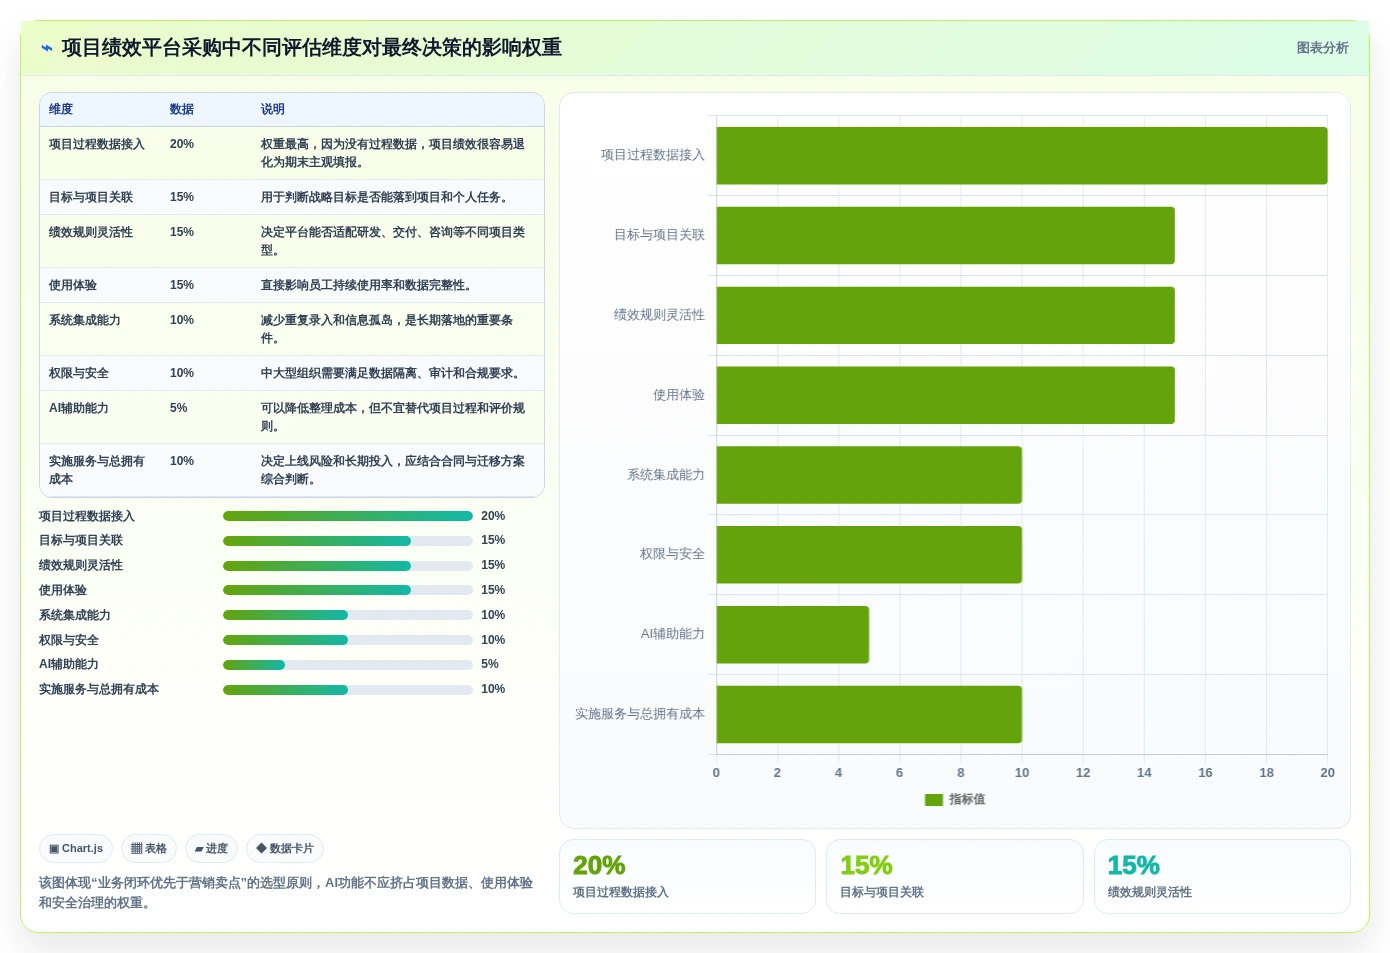Viewport: 1390px width, 953px height.
Task: Click the 实施服务与总拥有成本 progress bar
Action: pos(348,690)
